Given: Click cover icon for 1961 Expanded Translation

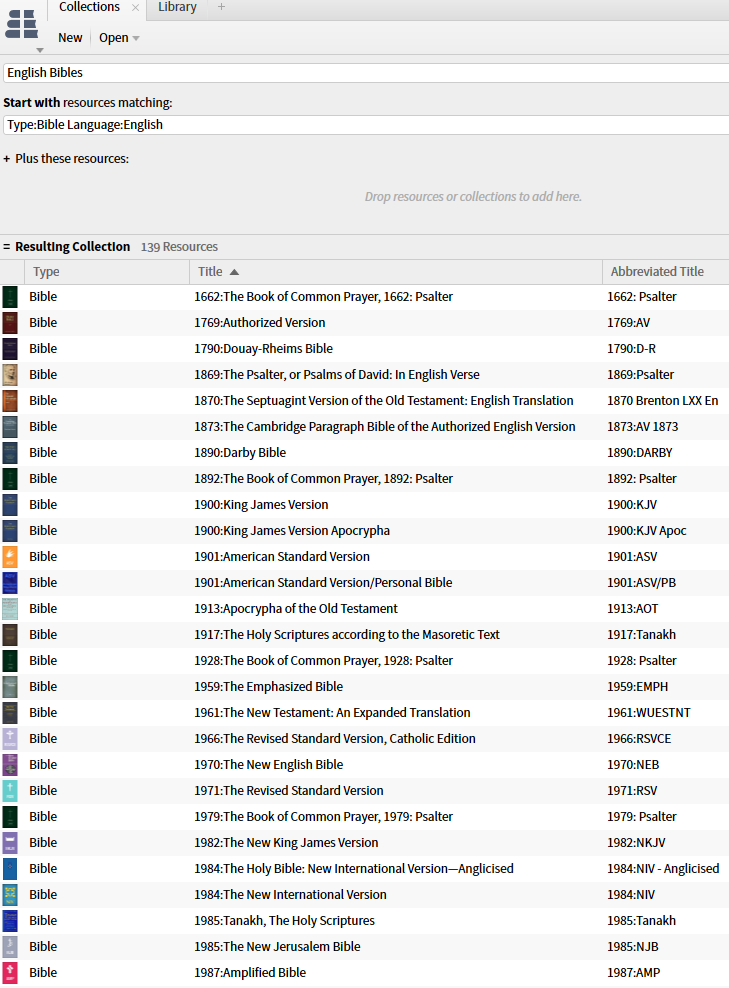Looking at the screenshot, I should point(10,713).
